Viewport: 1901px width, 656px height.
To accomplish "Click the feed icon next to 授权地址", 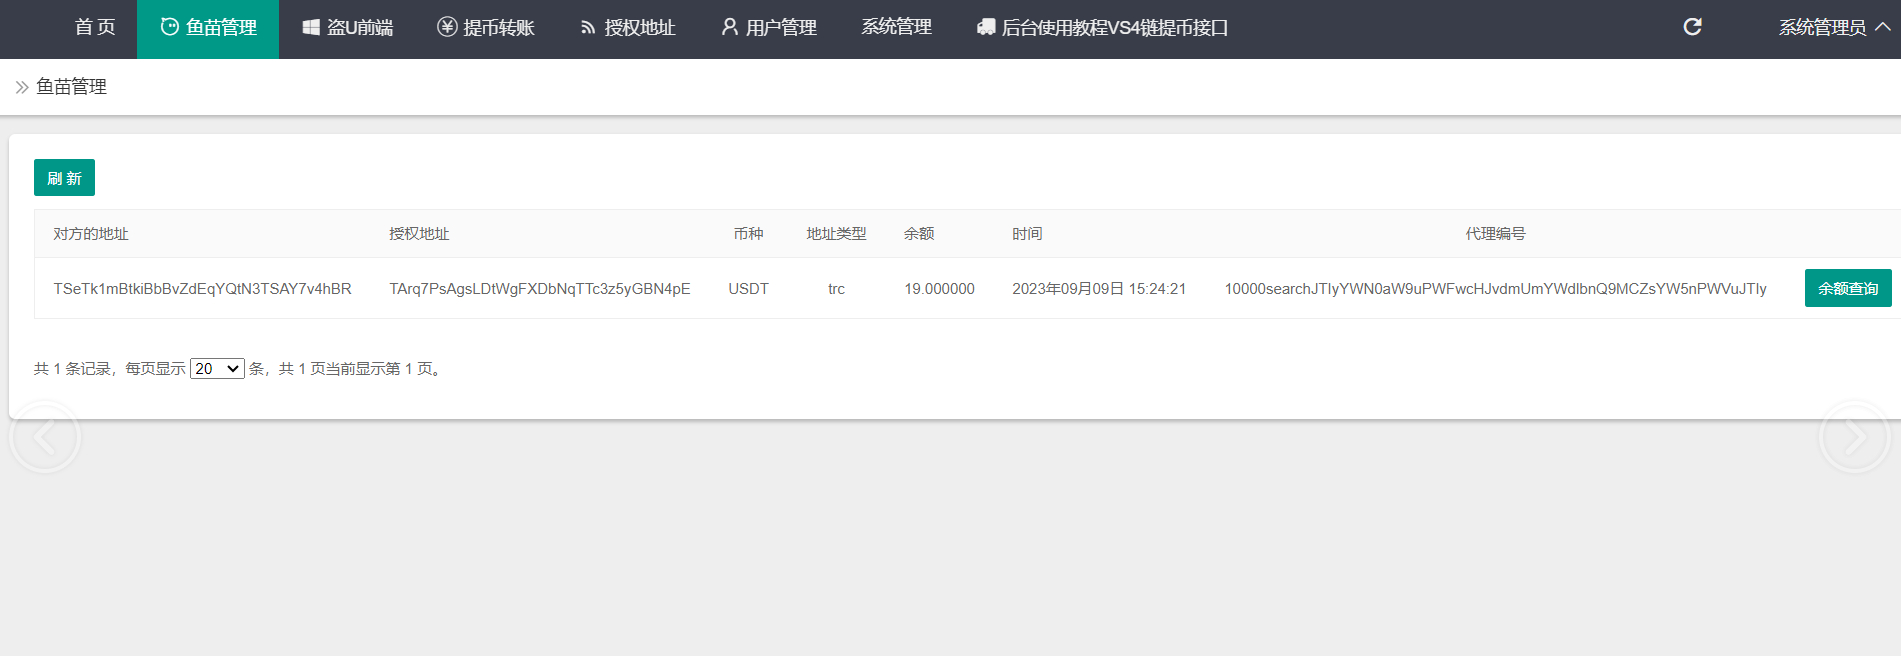I will click(x=588, y=27).
